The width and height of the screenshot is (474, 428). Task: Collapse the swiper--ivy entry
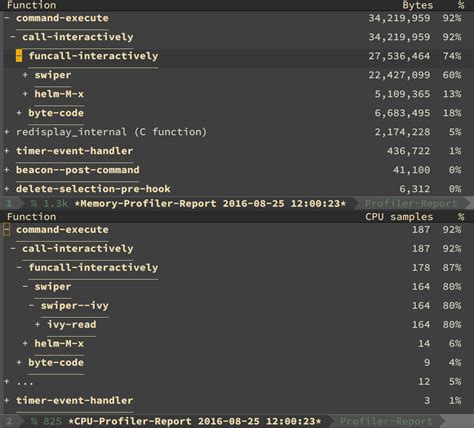(x=31, y=306)
